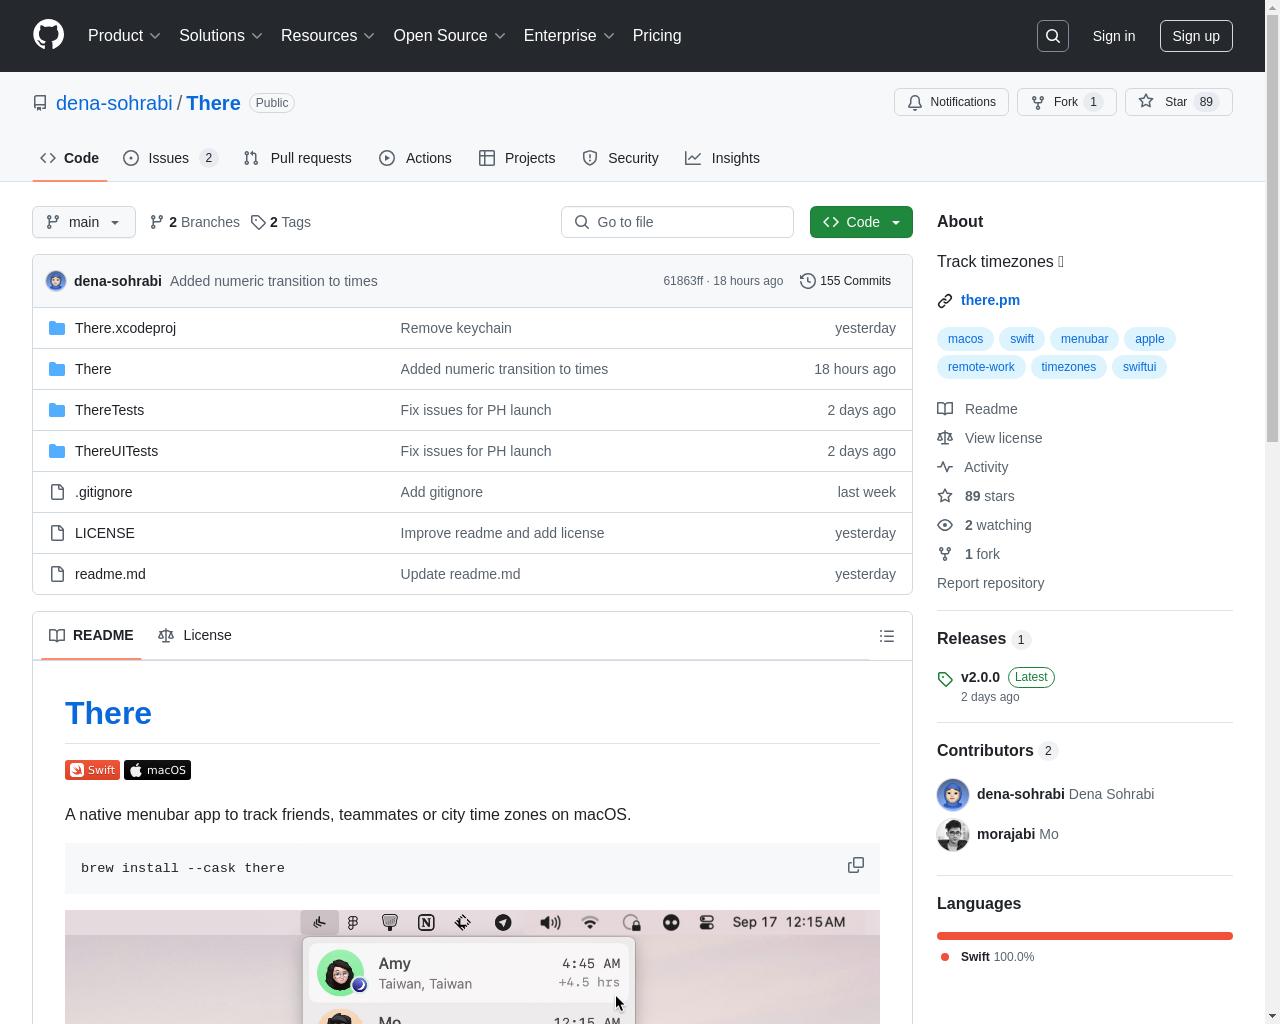
Task: Click the menubar topic tag
Action: 1084,339
